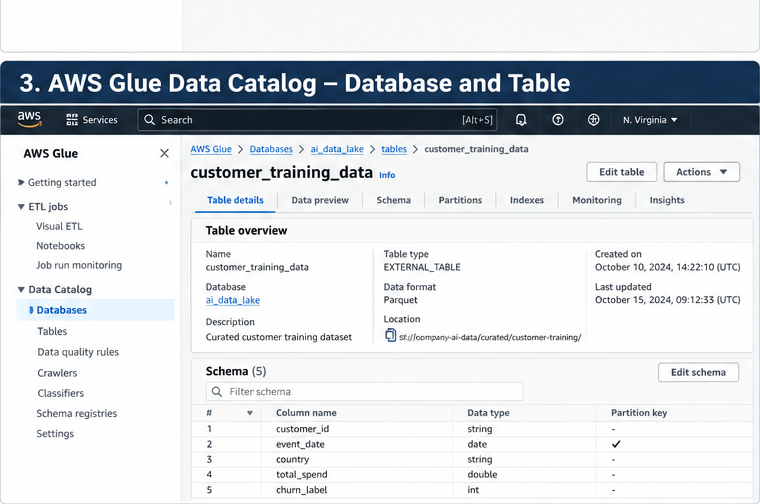The image size is (760, 504).
Task: Open the Info link next to the table name
Action: 387,175
